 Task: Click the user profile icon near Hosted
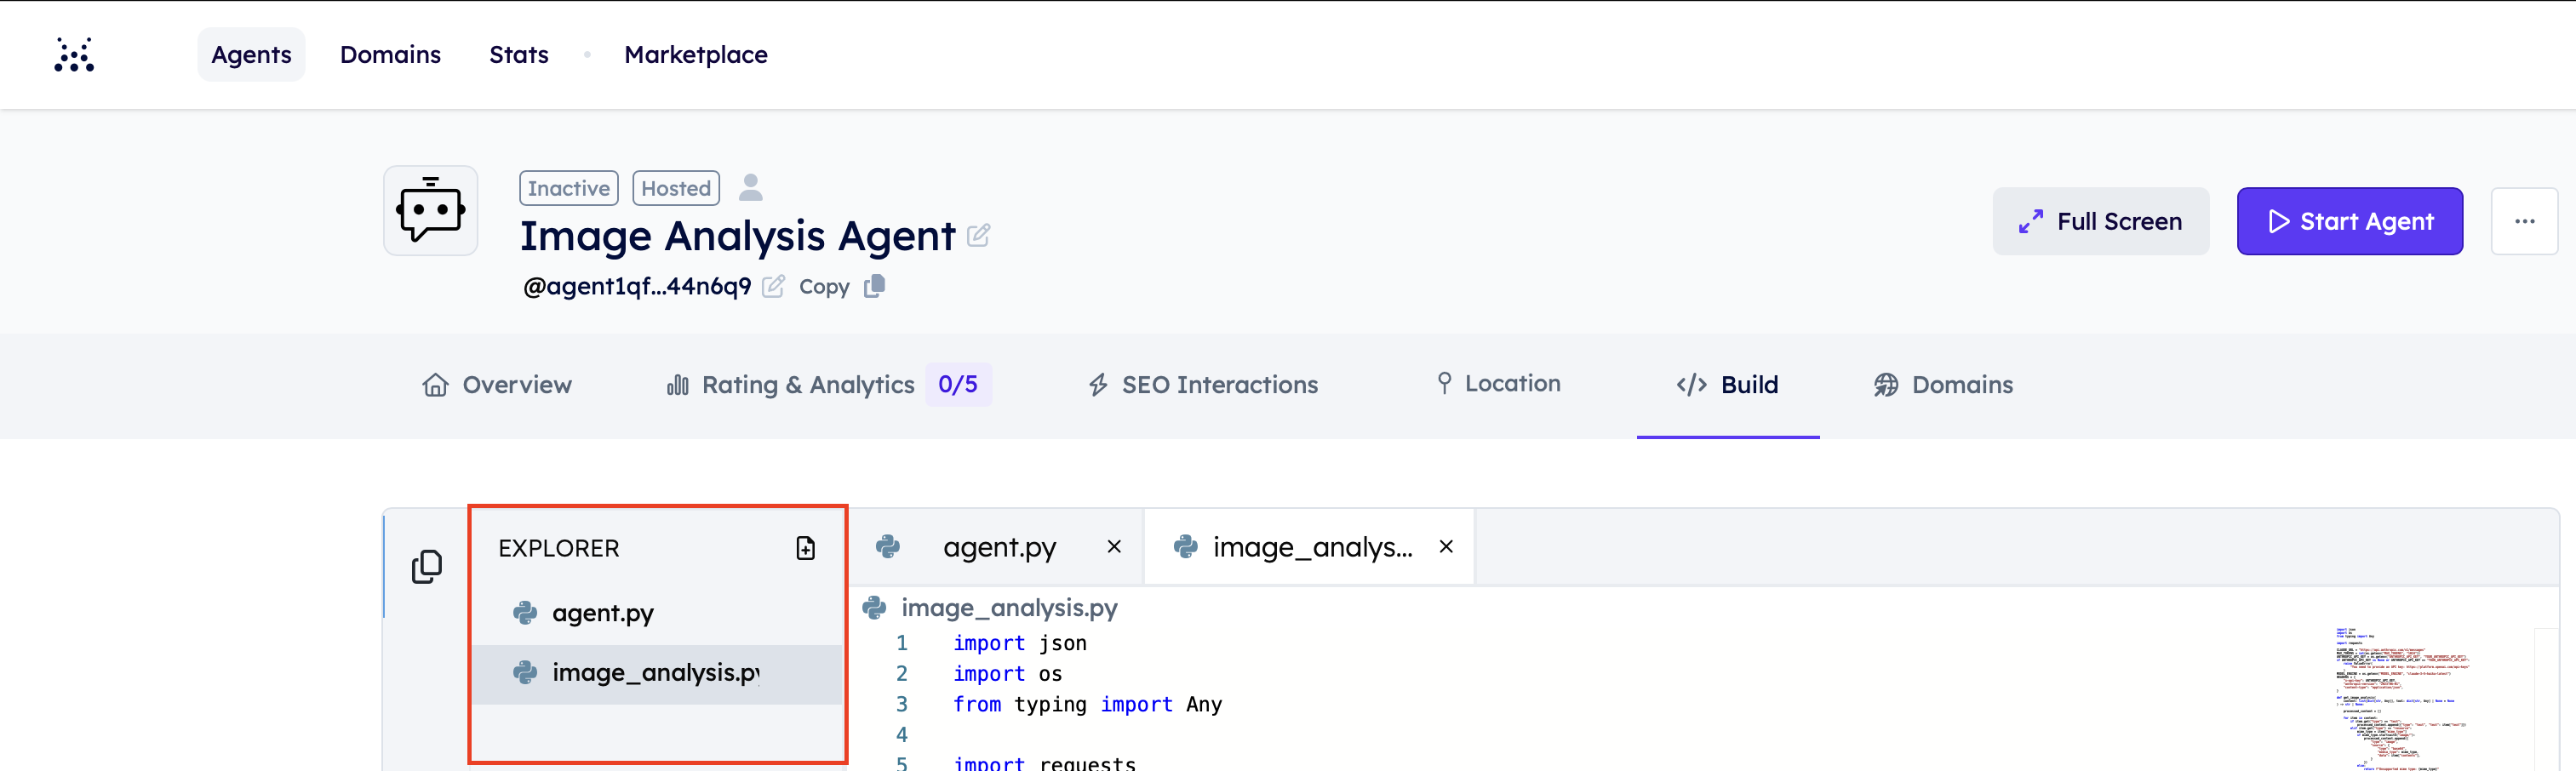750,188
